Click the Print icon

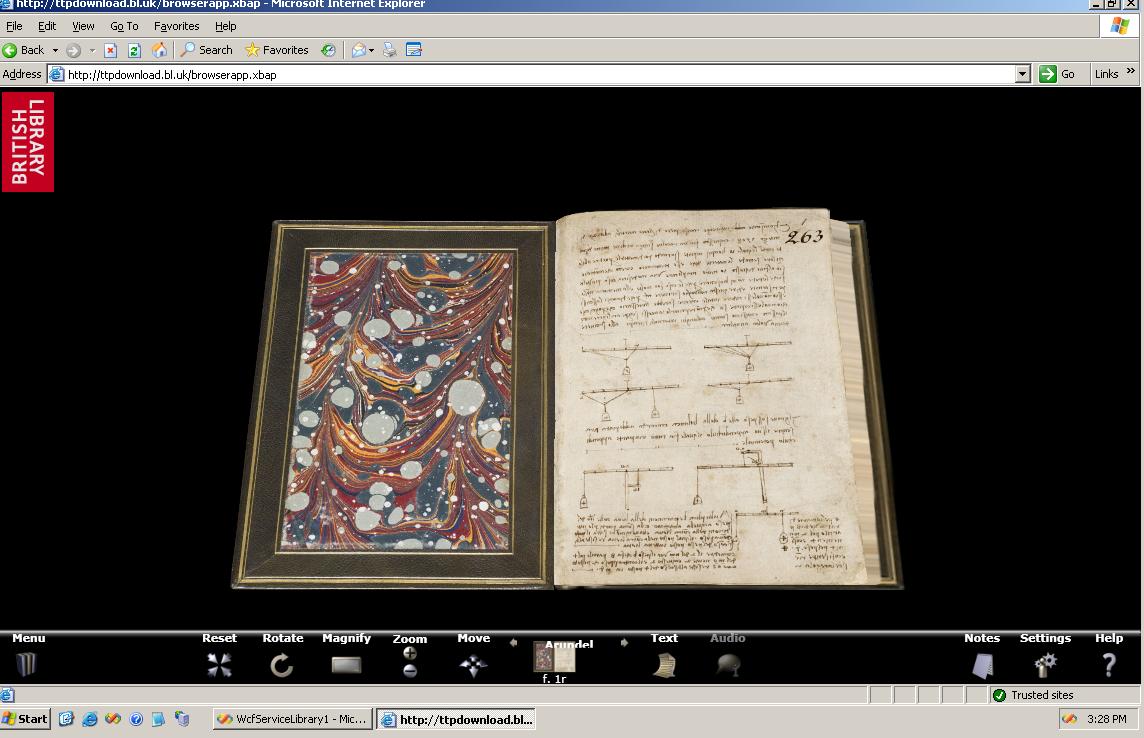[x=390, y=50]
